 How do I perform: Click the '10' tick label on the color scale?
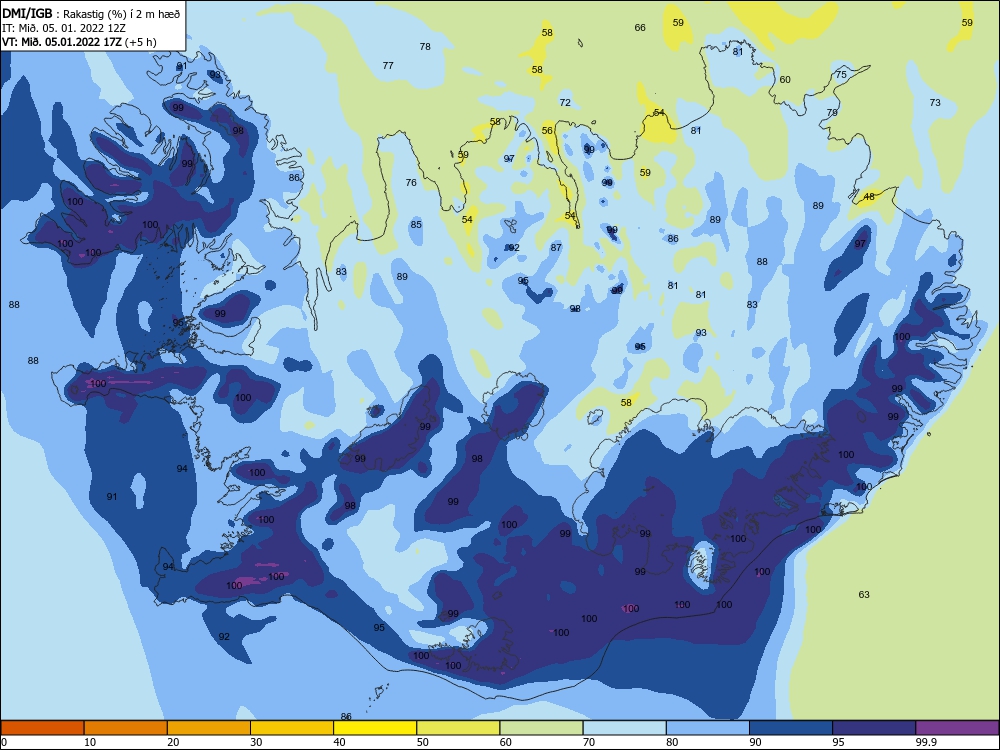coord(90,742)
